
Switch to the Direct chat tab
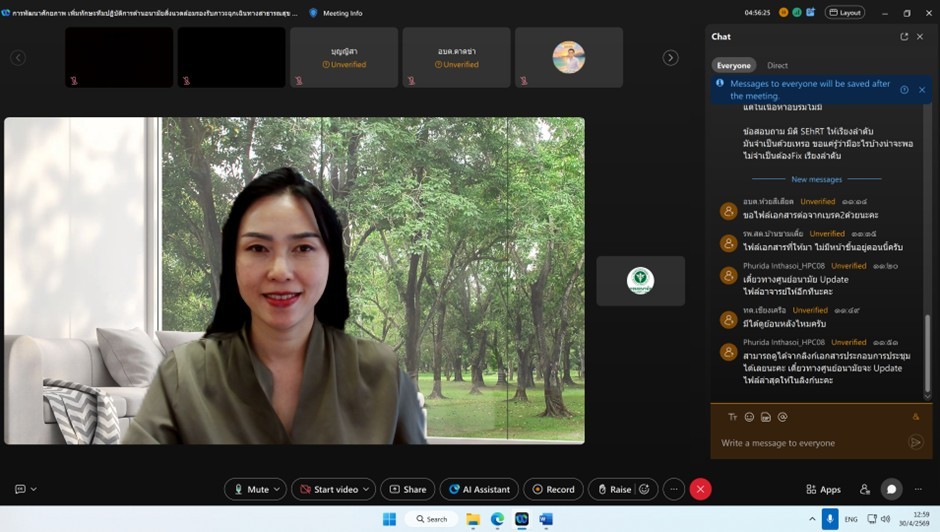click(x=777, y=65)
